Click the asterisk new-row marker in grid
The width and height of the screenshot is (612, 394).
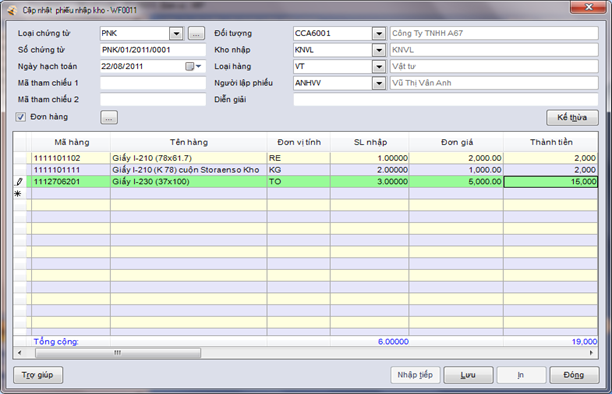18,194
